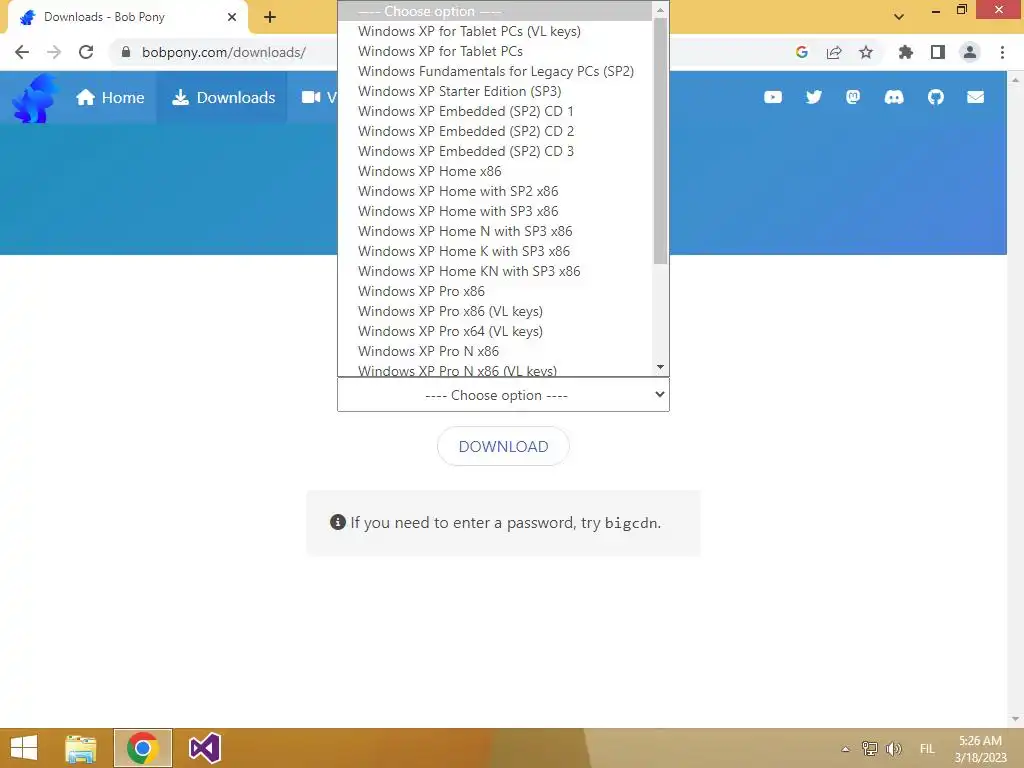1024x768 pixels.
Task: Choose Windows Fundamentals for Legacy PCs (SP2)
Action: click(495, 71)
